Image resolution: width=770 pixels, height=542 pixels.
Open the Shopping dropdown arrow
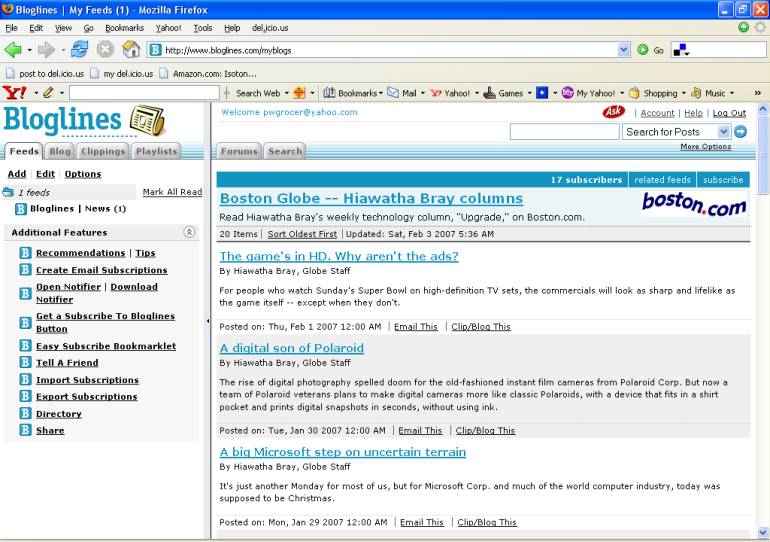point(683,92)
